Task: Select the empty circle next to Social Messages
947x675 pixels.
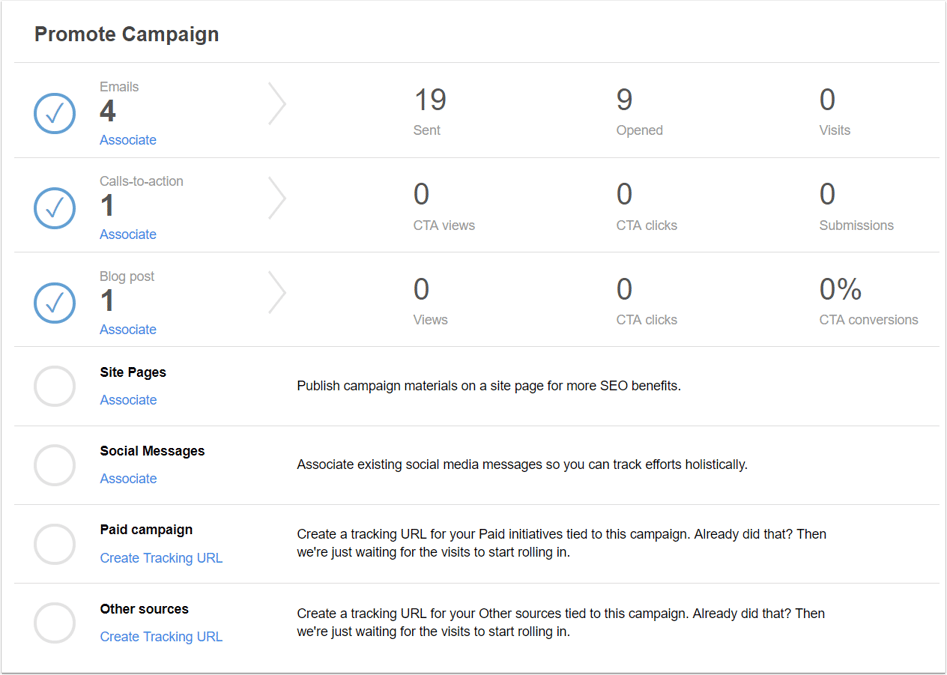Action: (54, 465)
